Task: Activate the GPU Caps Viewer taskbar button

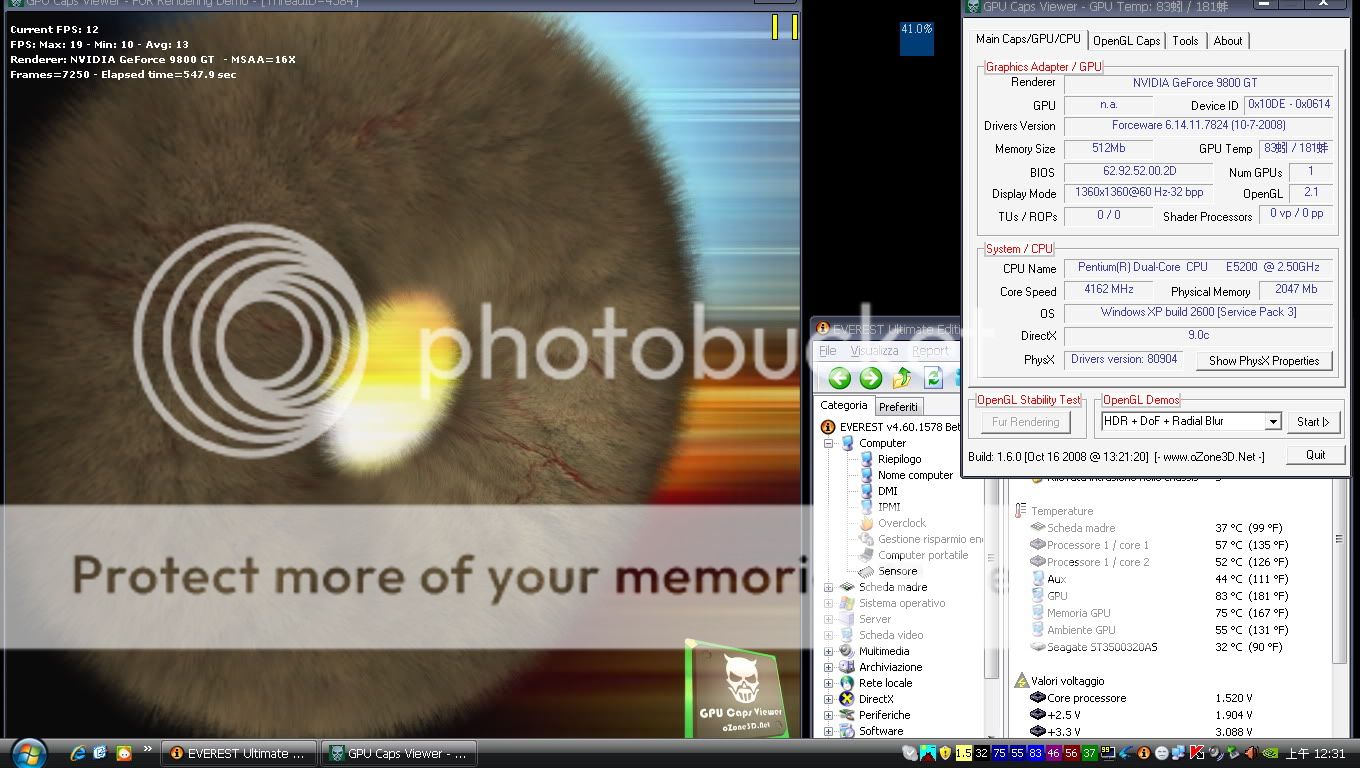Action: coord(398,753)
